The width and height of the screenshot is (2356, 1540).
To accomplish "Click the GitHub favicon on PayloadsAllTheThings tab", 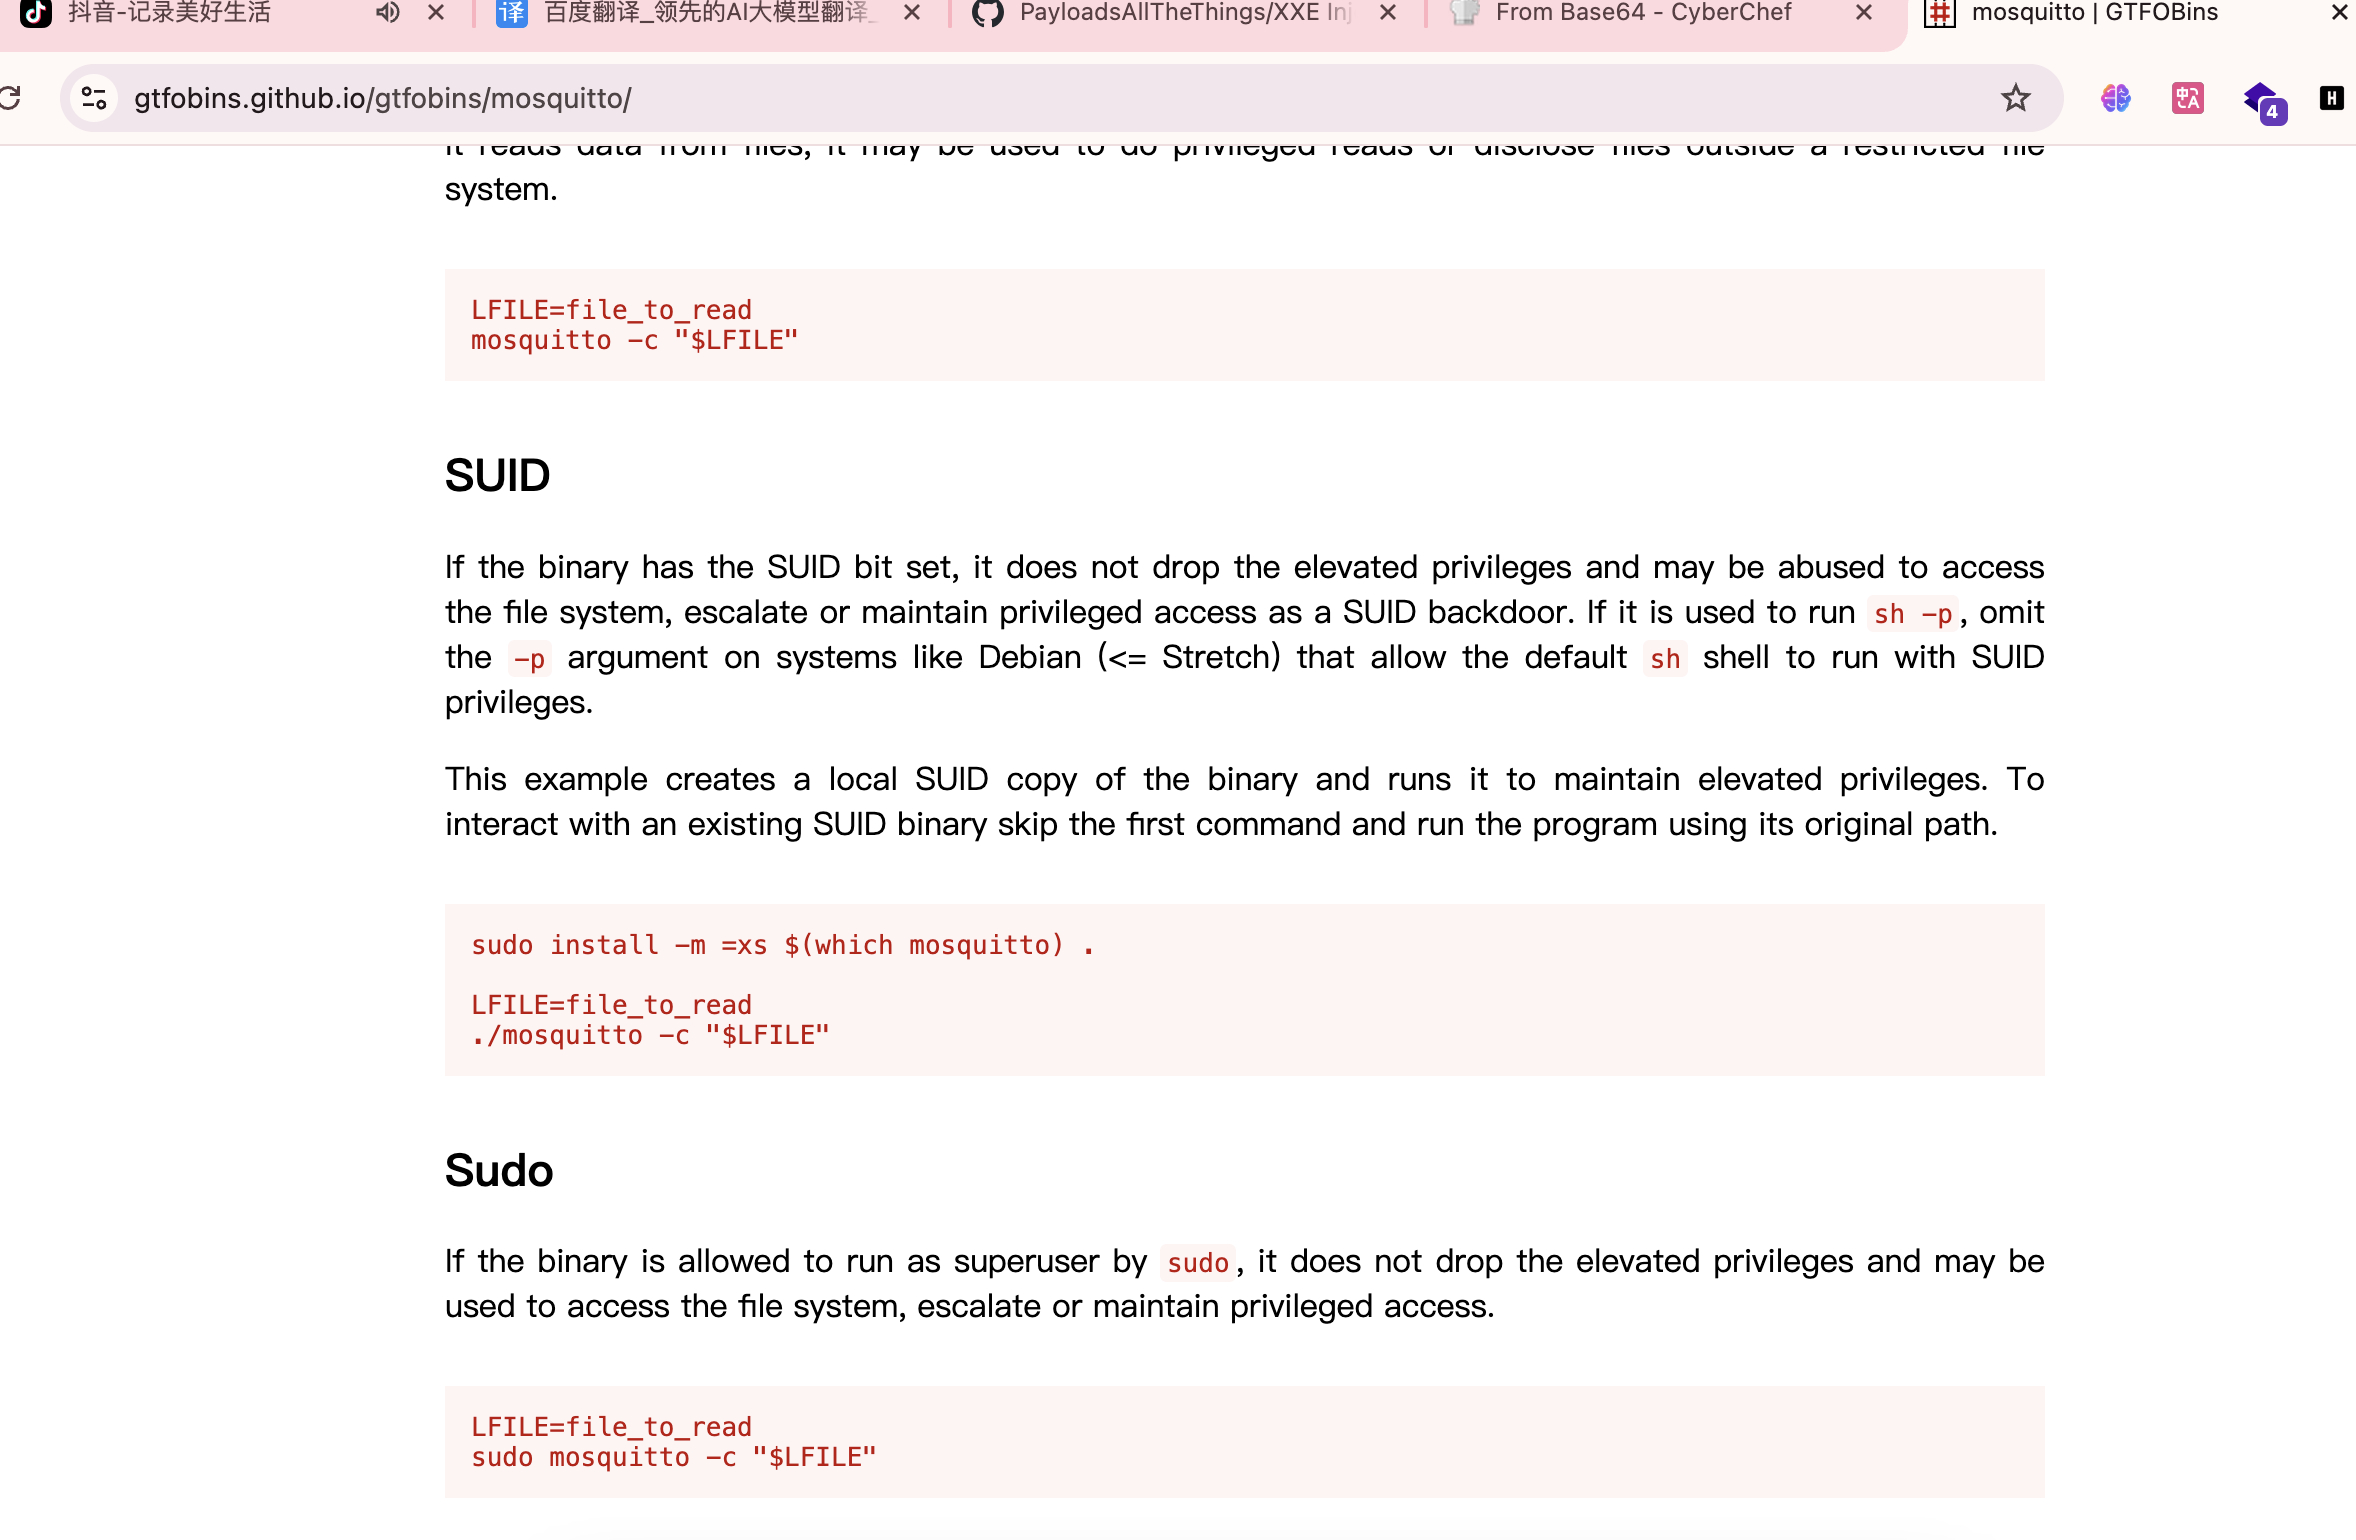I will click(988, 12).
